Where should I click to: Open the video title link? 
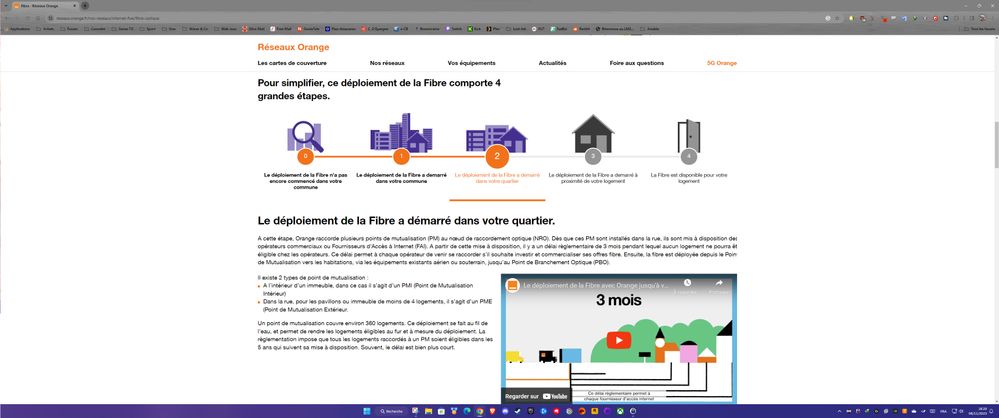594,286
